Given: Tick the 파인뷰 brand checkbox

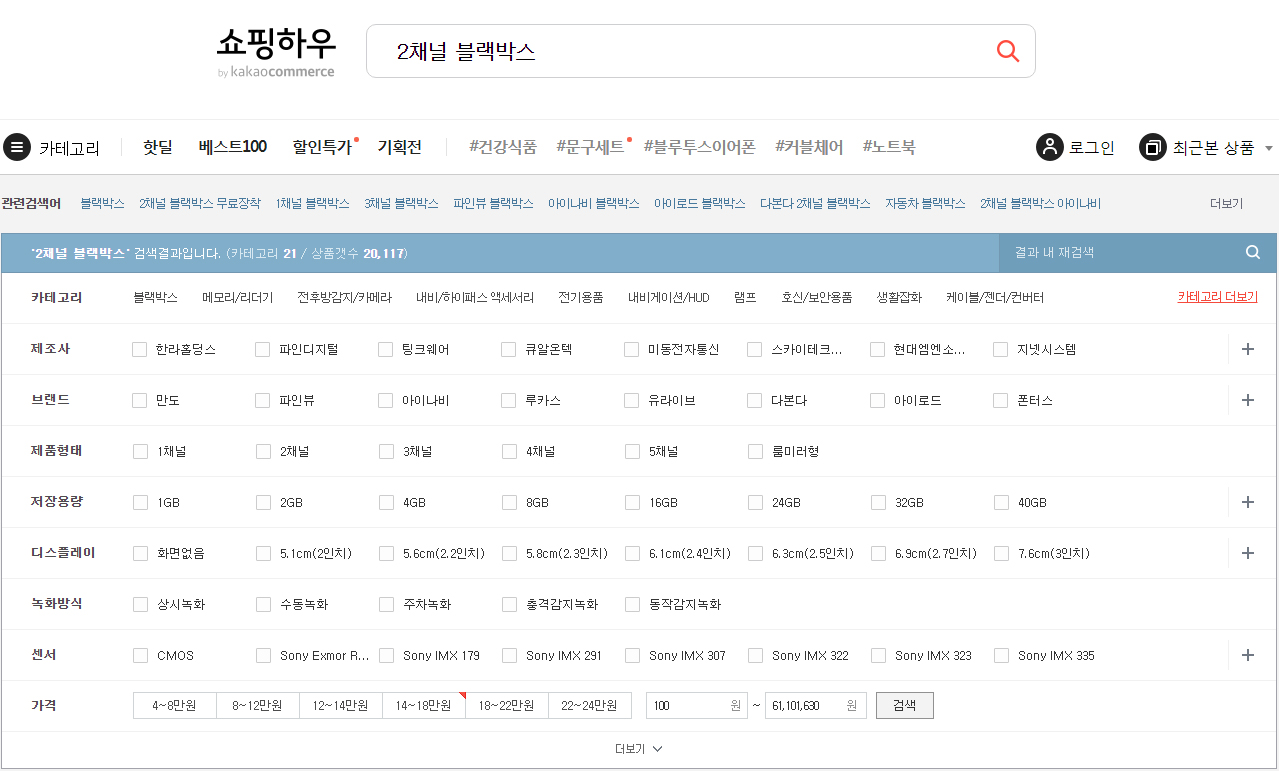Looking at the screenshot, I should 263,400.
